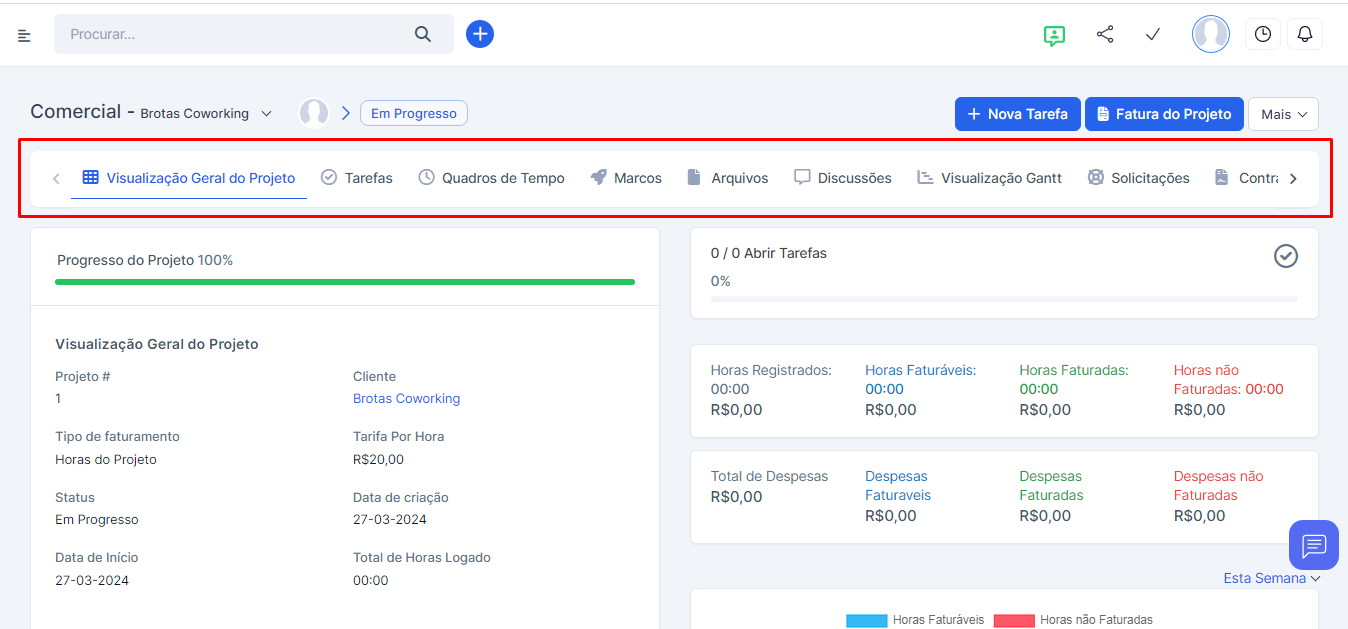Toggle Horas Faturáveis blue legend swatch

point(866,621)
